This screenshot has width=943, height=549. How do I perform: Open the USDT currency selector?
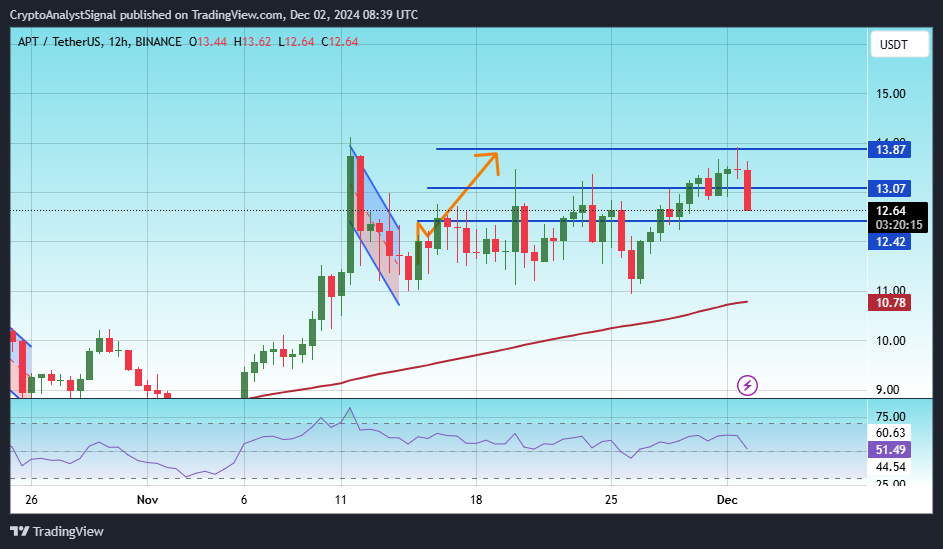coord(899,44)
